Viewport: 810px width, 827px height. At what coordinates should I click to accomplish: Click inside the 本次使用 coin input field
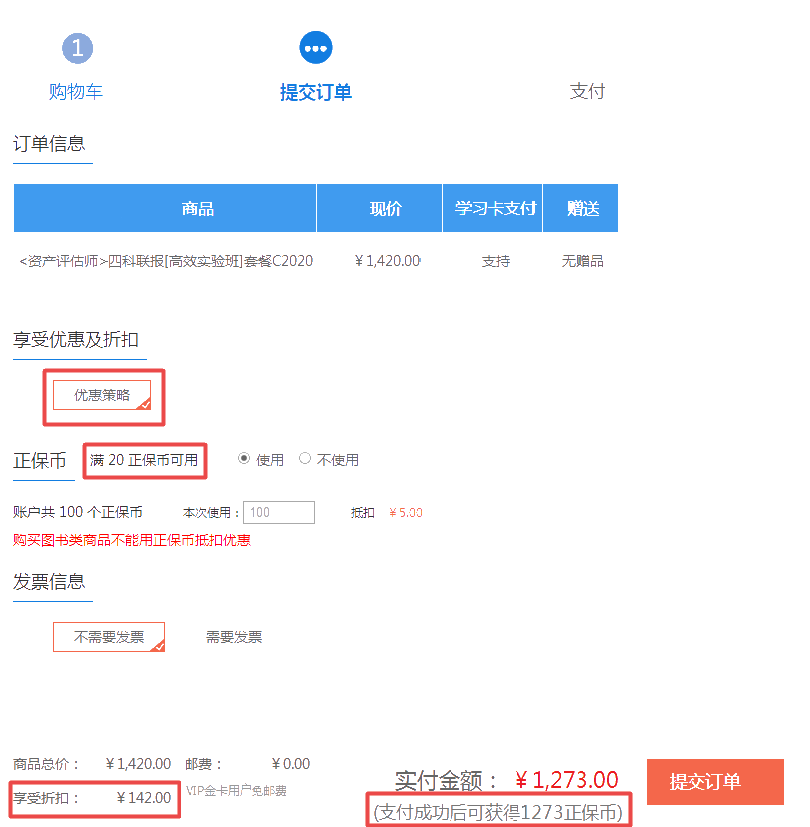tap(278, 511)
